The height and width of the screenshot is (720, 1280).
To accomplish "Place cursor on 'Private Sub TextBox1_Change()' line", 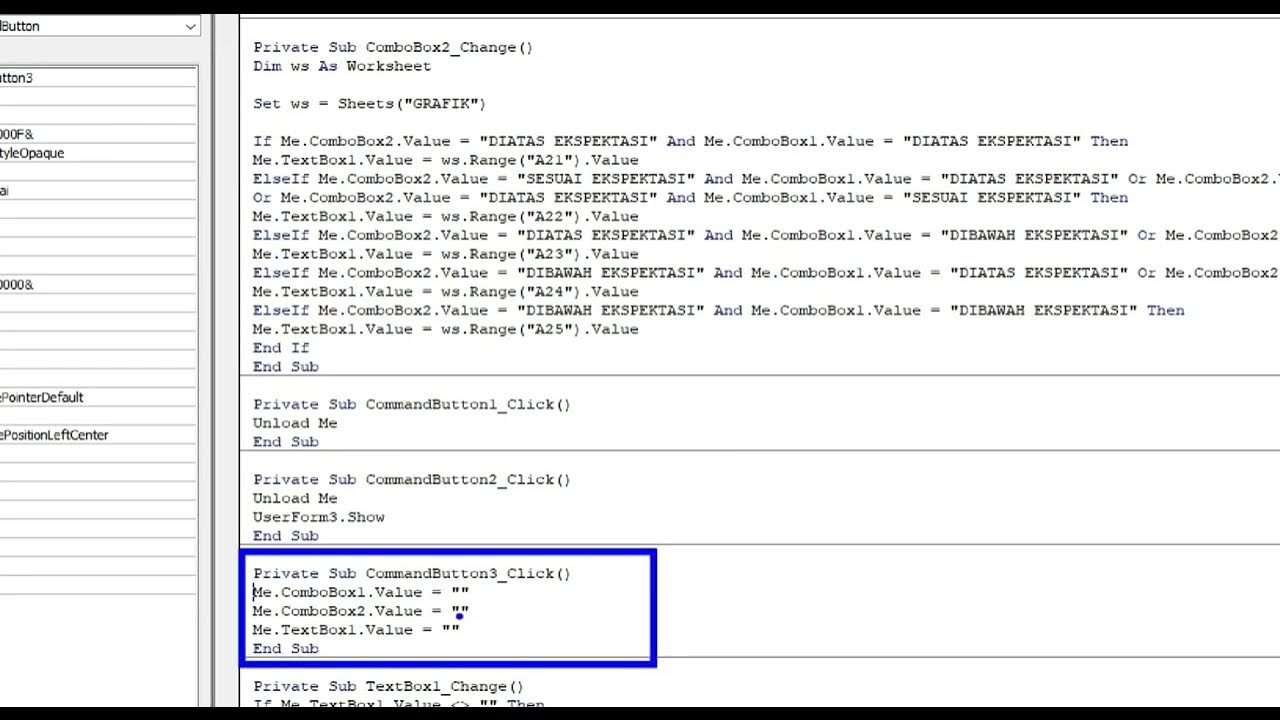I will point(388,687).
